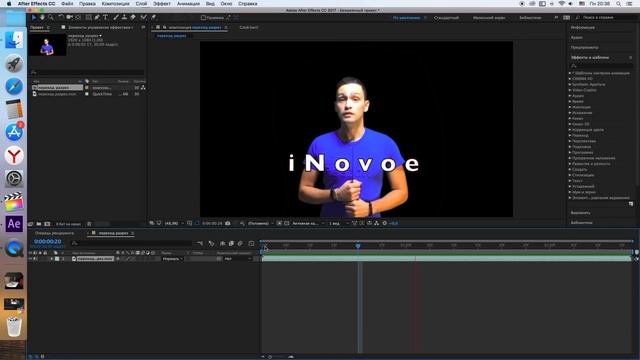Open blending mode dropdown for layer 1
Image resolution: width=640 pixels, height=360 pixels.
173,259
